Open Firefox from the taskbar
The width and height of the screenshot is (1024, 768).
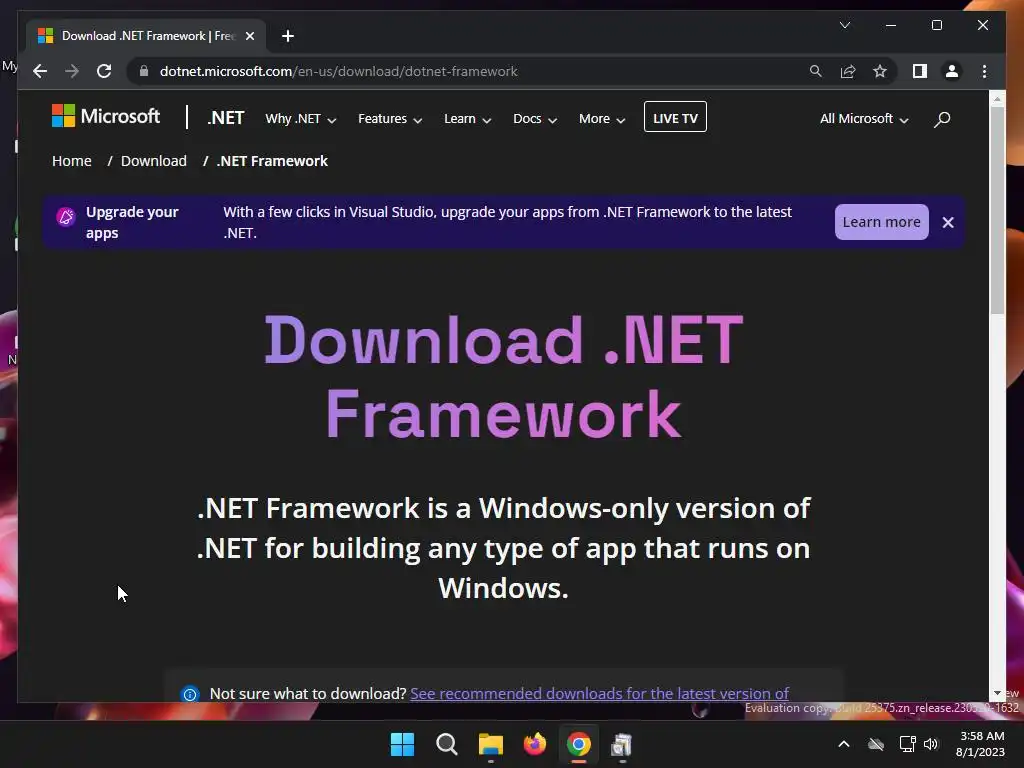535,744
